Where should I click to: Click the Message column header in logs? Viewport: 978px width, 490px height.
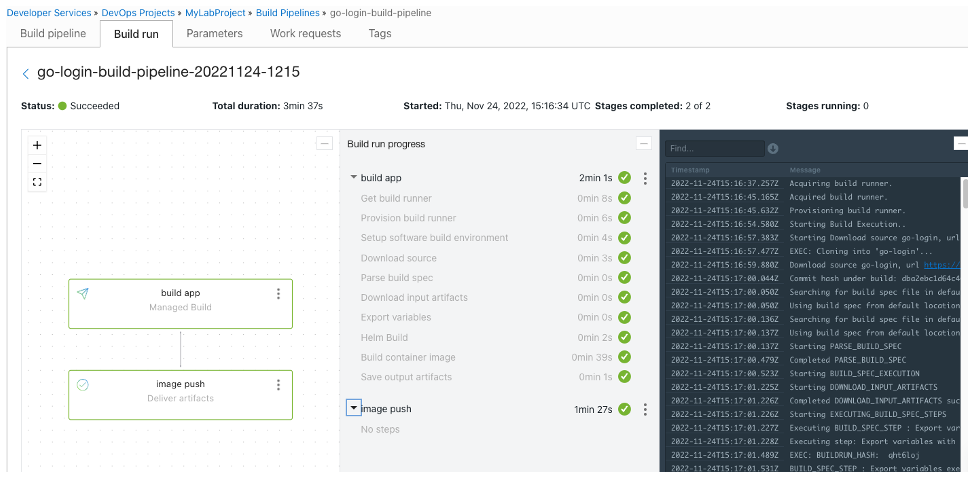805,170
